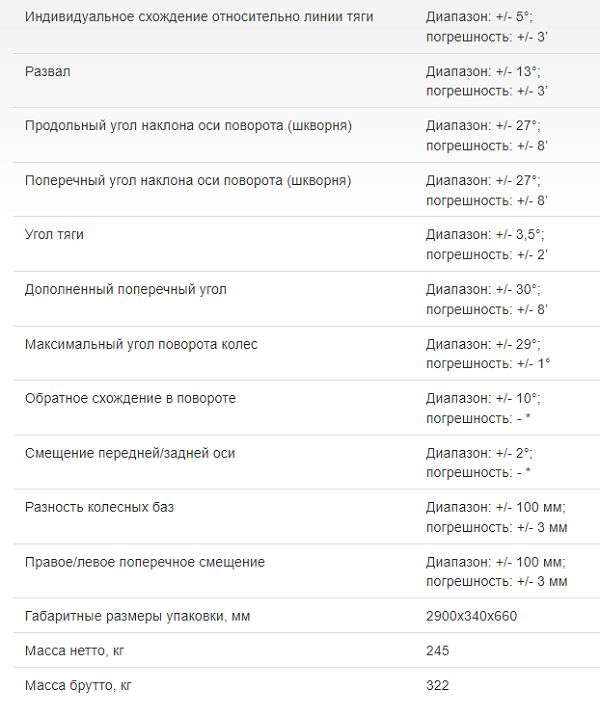600x701 pixels.
Task: Click the net weight value 245
Action: 437,651
